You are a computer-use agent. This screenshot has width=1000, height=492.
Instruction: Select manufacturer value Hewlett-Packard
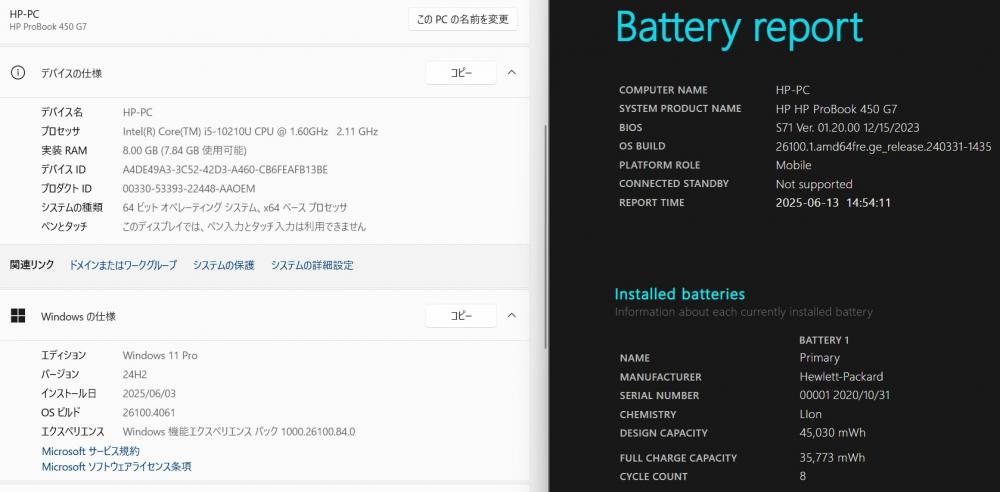(841, 376)
